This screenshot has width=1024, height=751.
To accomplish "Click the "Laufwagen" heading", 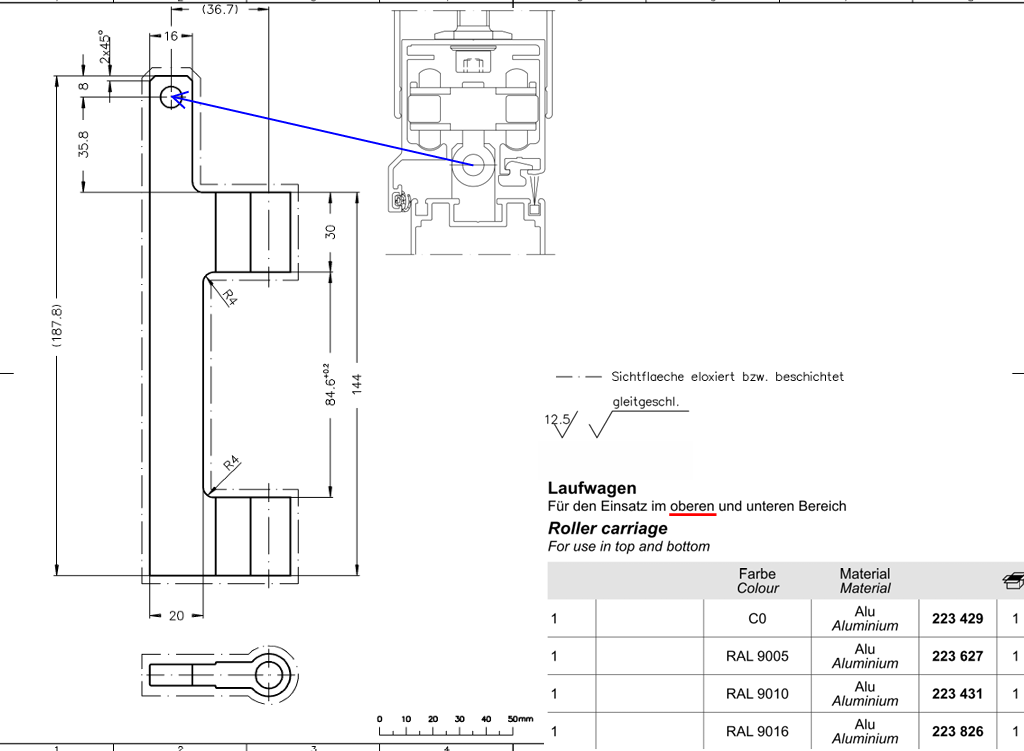I will click(592, 488).
